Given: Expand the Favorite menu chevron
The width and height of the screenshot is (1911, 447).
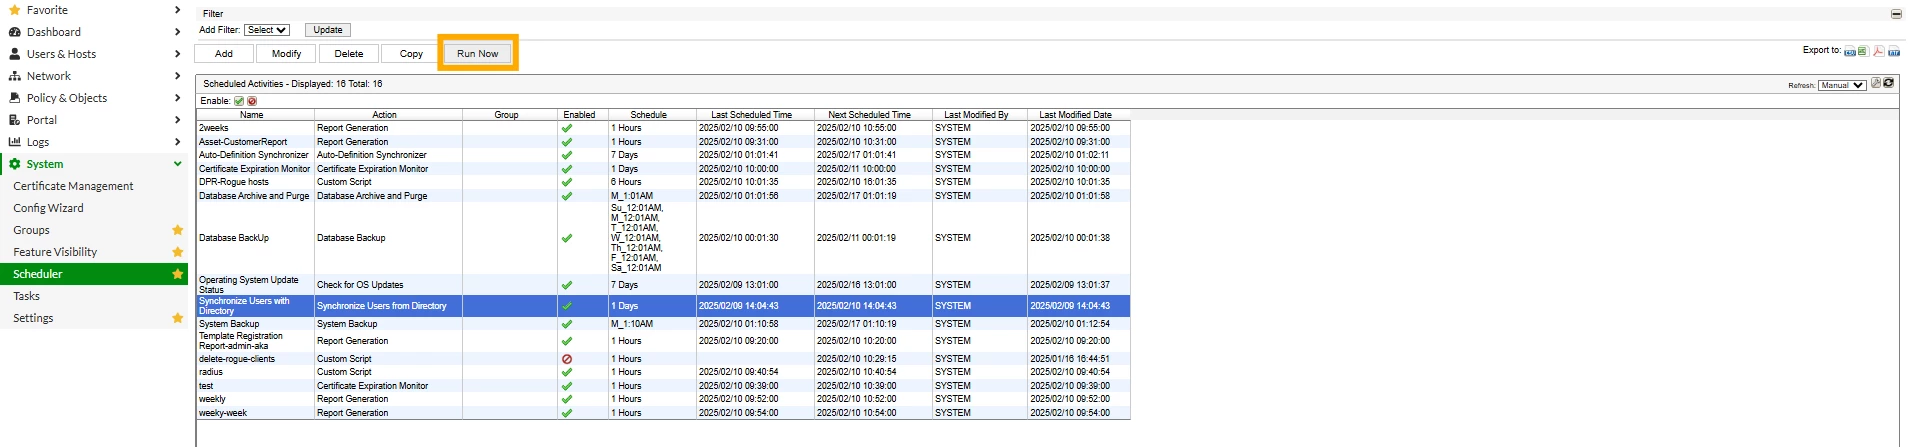Looking at the screenshot, I should (x=177, y=10).
